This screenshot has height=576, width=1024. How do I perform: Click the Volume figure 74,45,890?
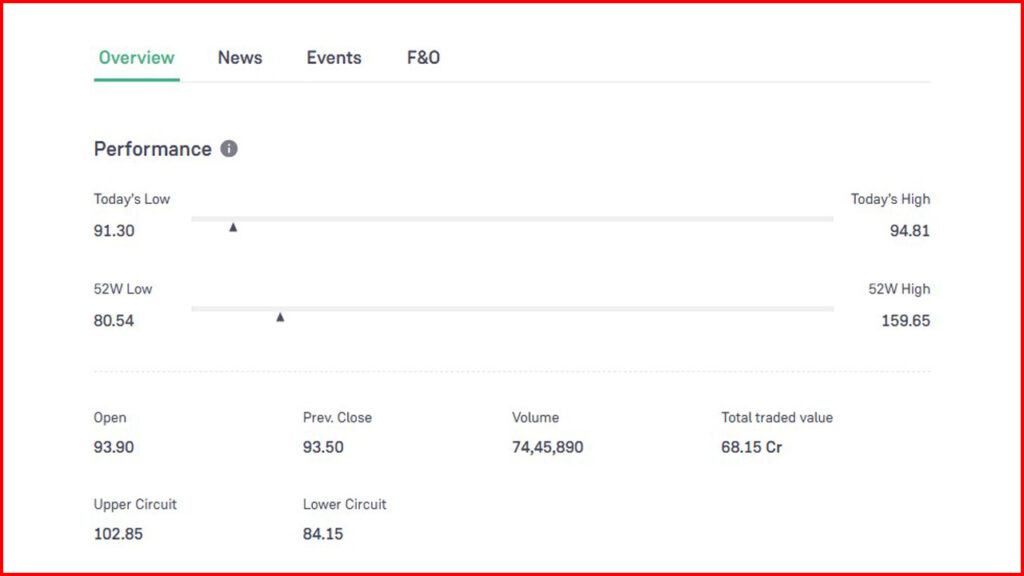[547, 447]
